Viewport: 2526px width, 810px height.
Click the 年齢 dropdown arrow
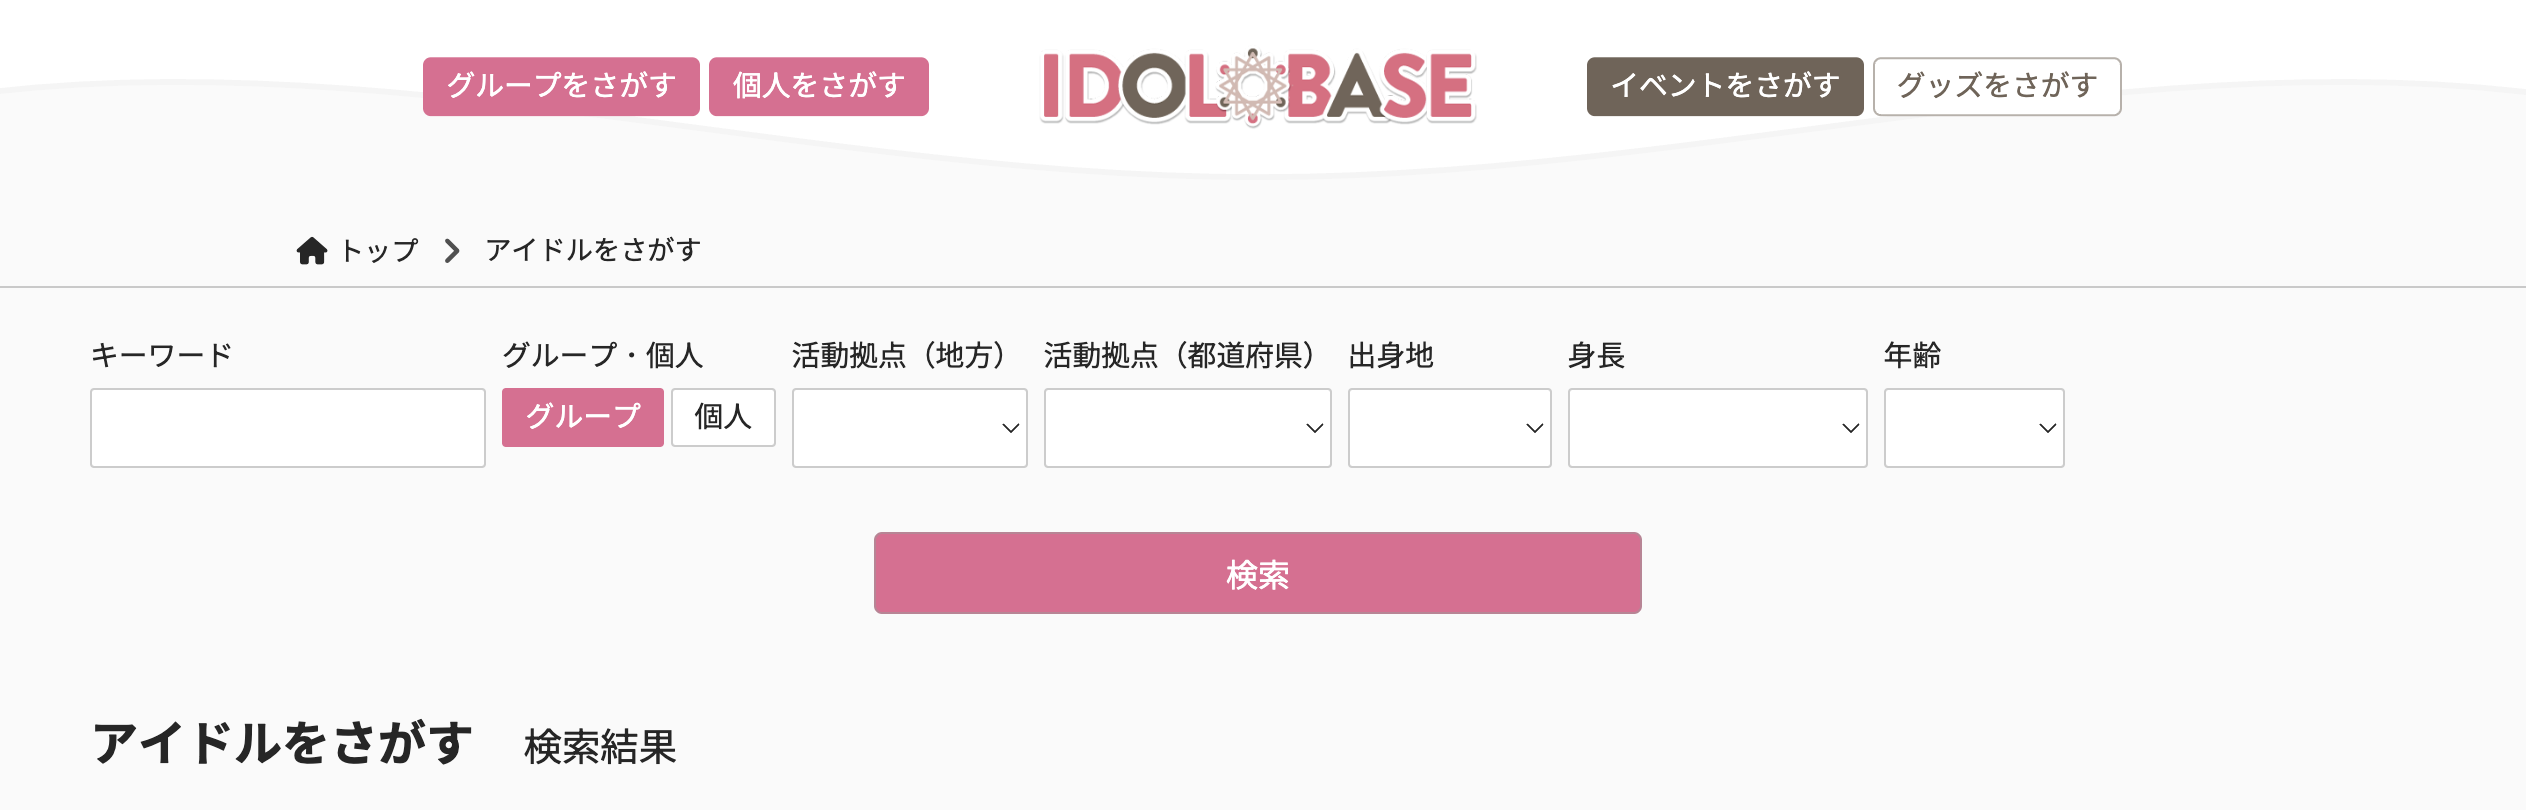[2047, 428]
